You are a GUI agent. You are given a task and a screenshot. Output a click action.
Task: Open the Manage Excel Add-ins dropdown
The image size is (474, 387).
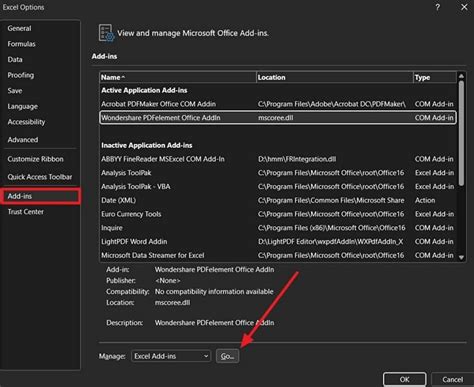171,356
